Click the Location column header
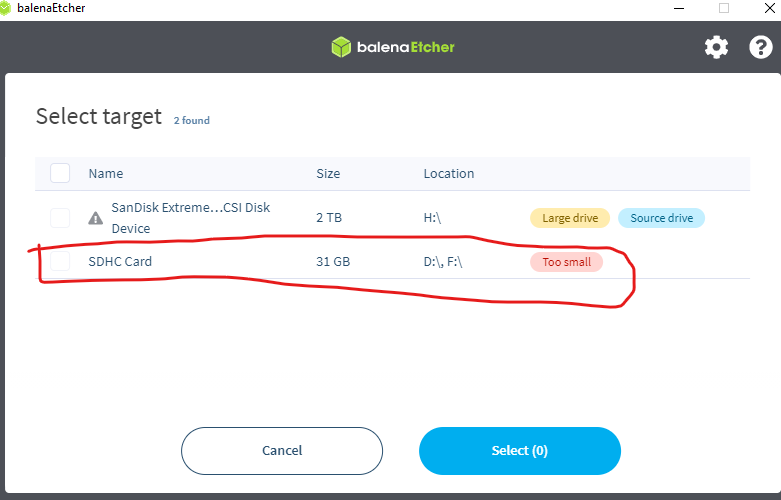Screen dimensions: 781x500 coord(449,173)
